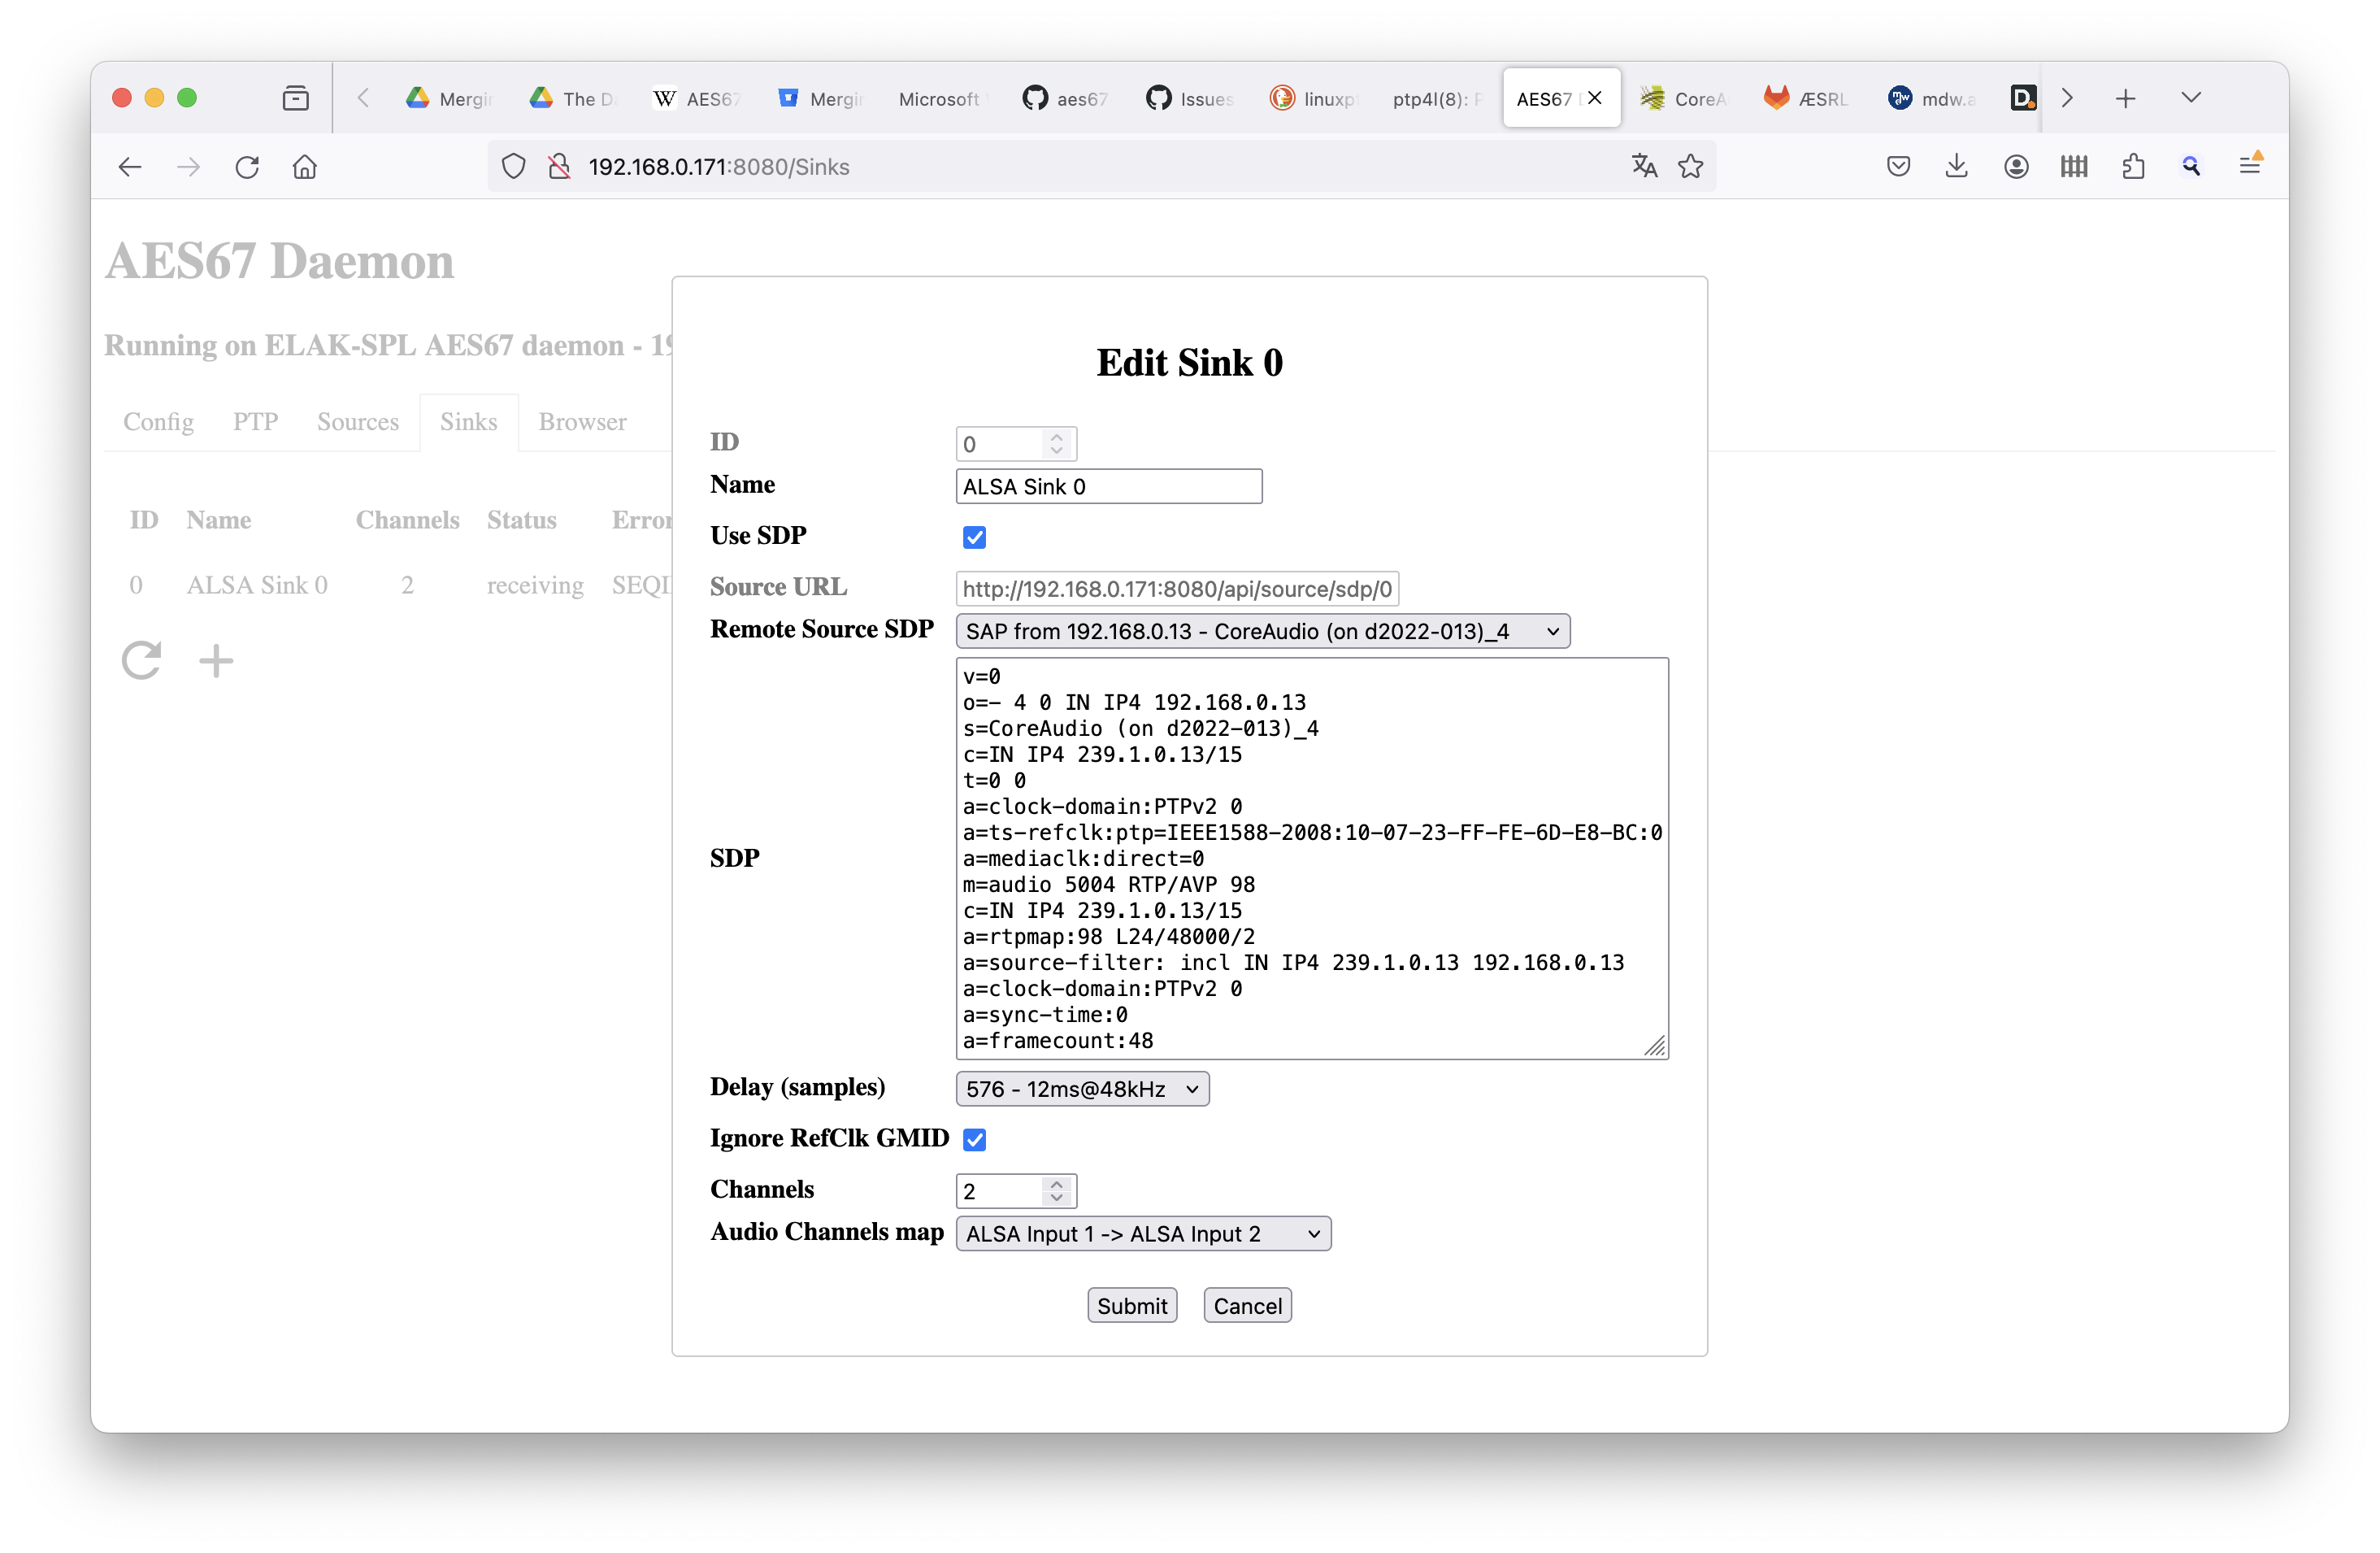Add a new sink with the plus icon

point(216,660)
